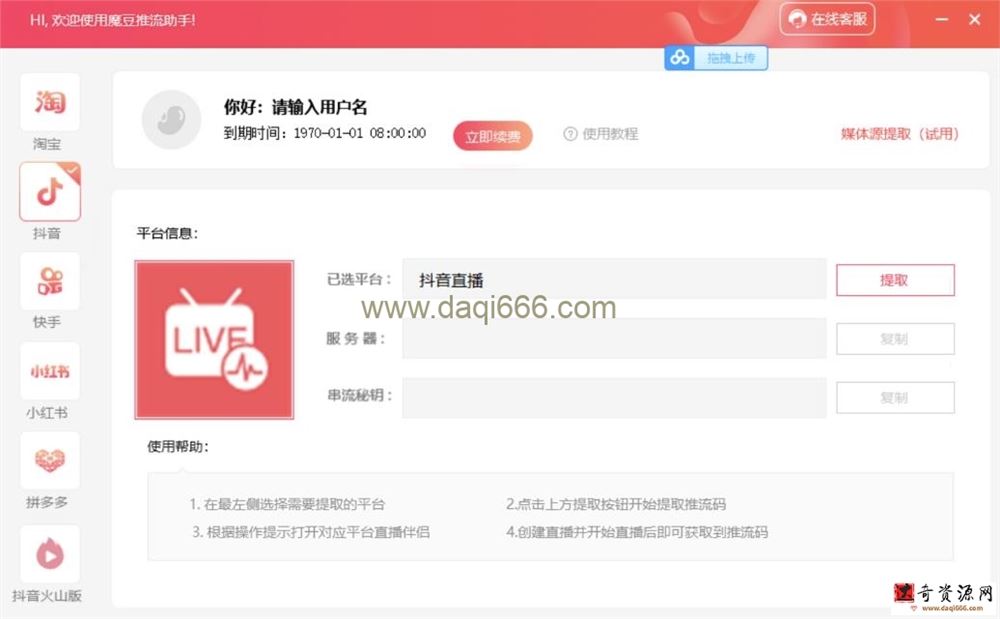Click the 请输入用户名 username text
This screenshot has width=1000, height=619.
pyautogui.click(x=319, y=107)
